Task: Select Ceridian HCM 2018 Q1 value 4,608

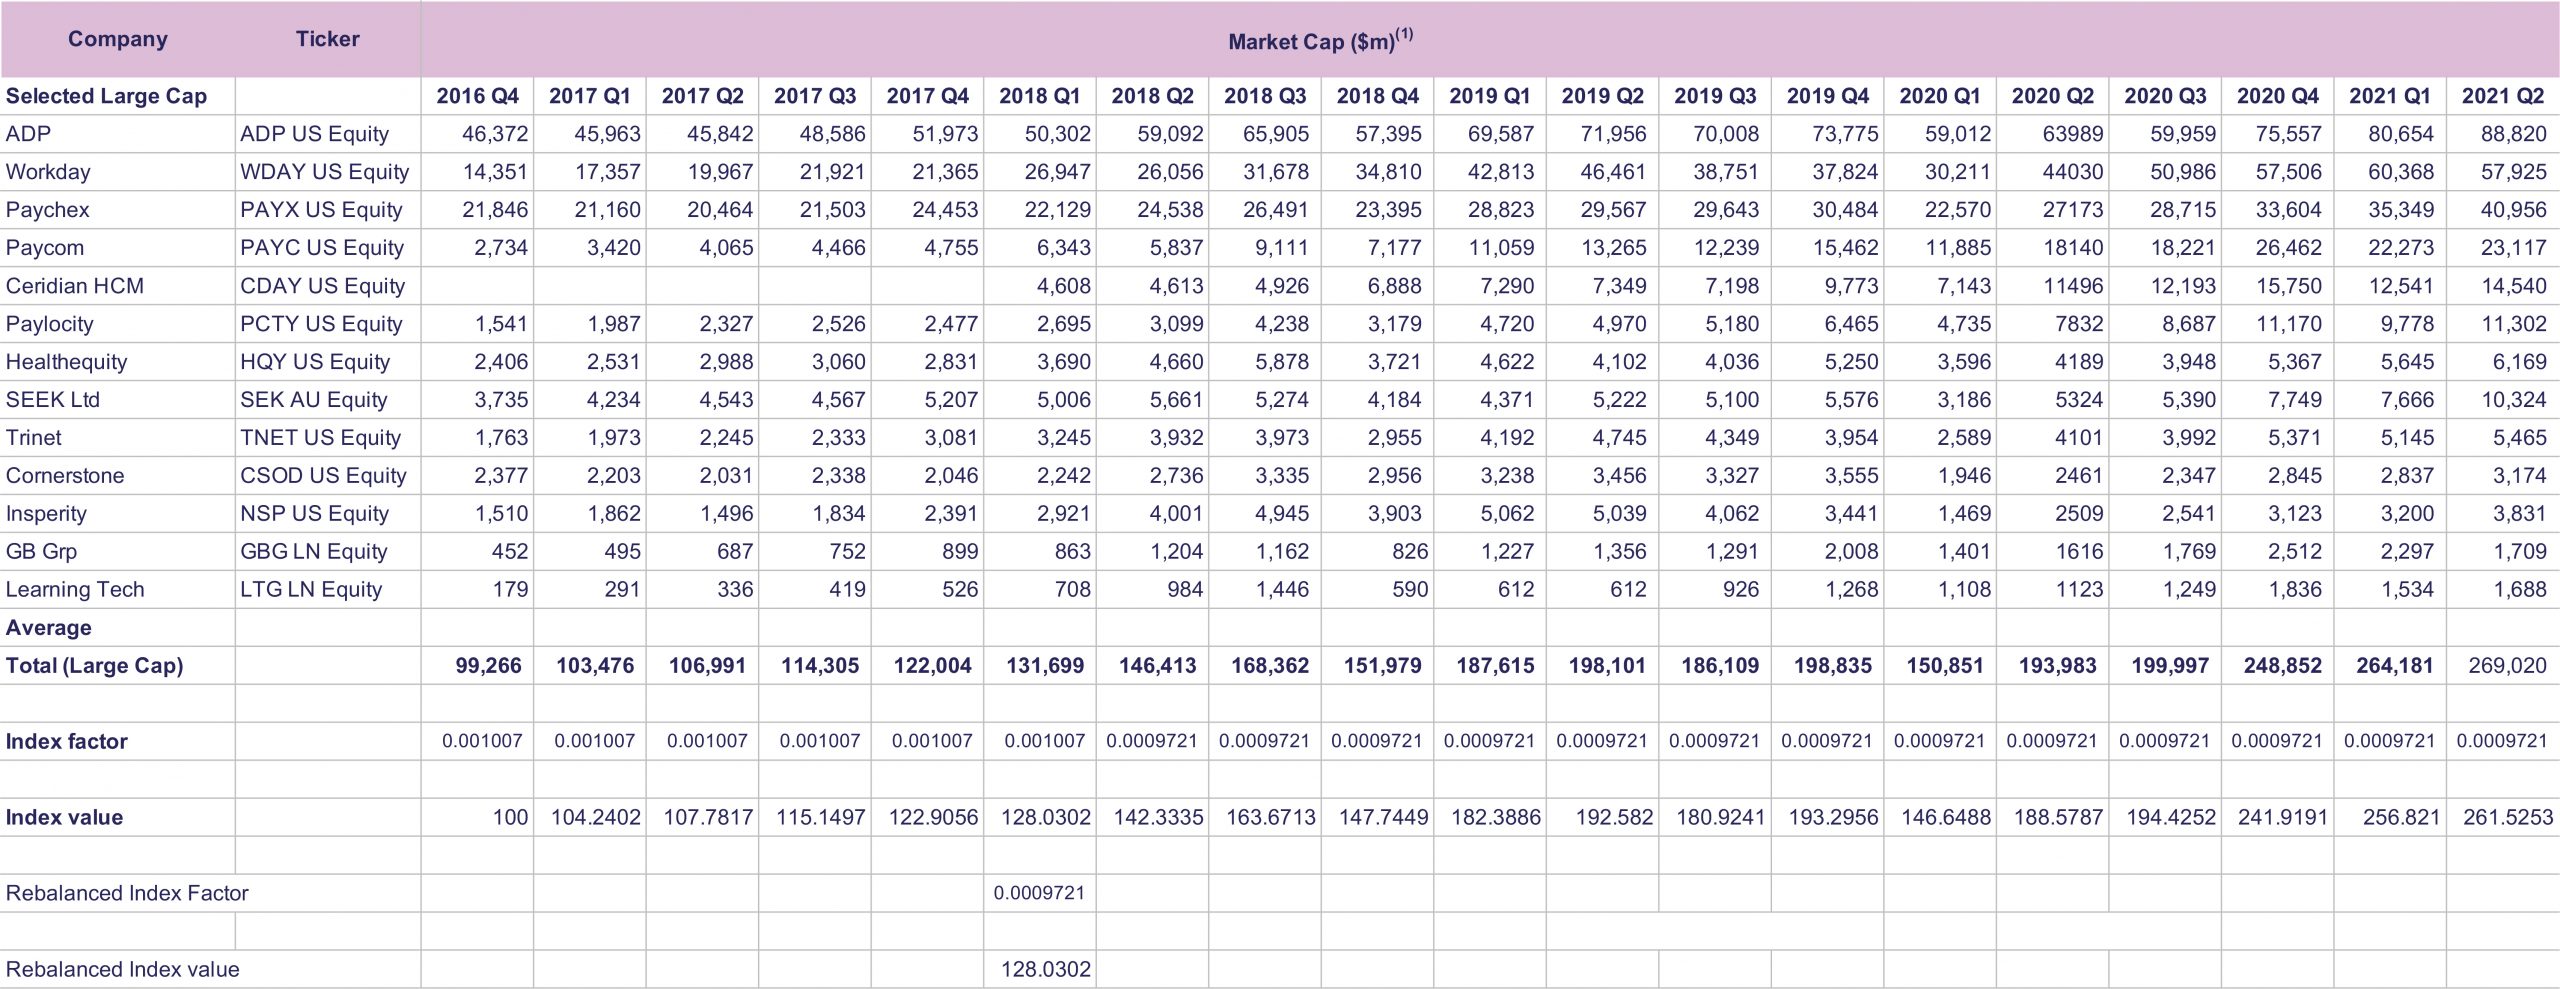Action: coord(1063,286)
